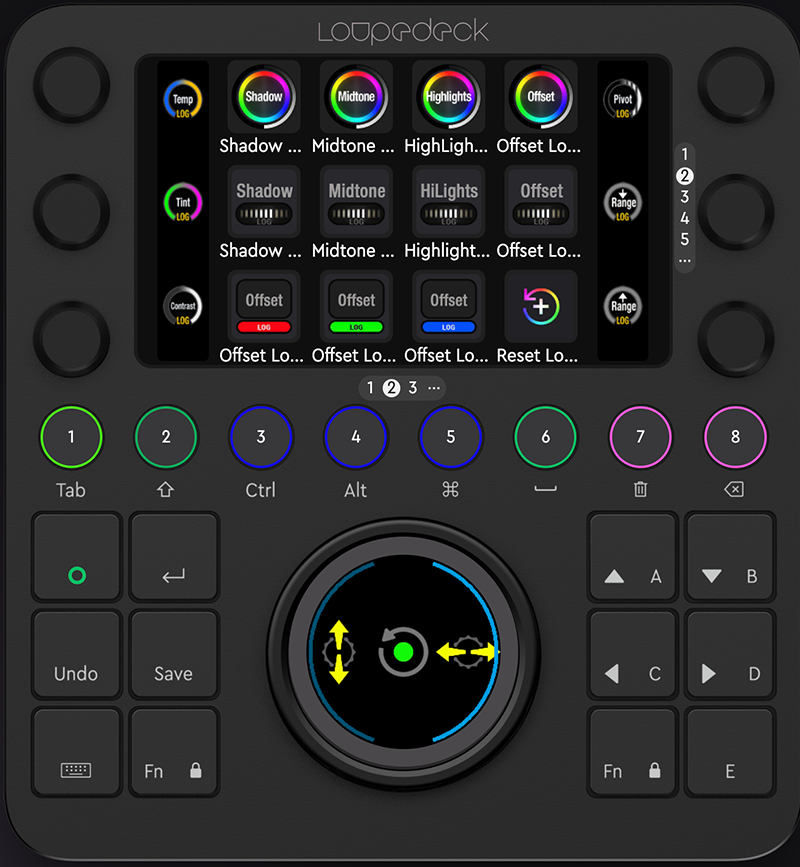The height and width of the screenshot is (867, 800).
Task: Click round button 7 with trash icon
Action: coord(640,437)
